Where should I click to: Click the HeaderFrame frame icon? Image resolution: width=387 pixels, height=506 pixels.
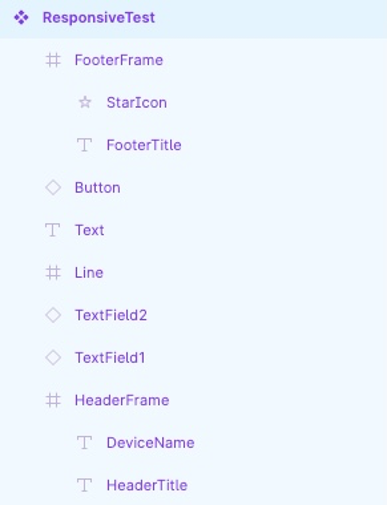point(53,400)
